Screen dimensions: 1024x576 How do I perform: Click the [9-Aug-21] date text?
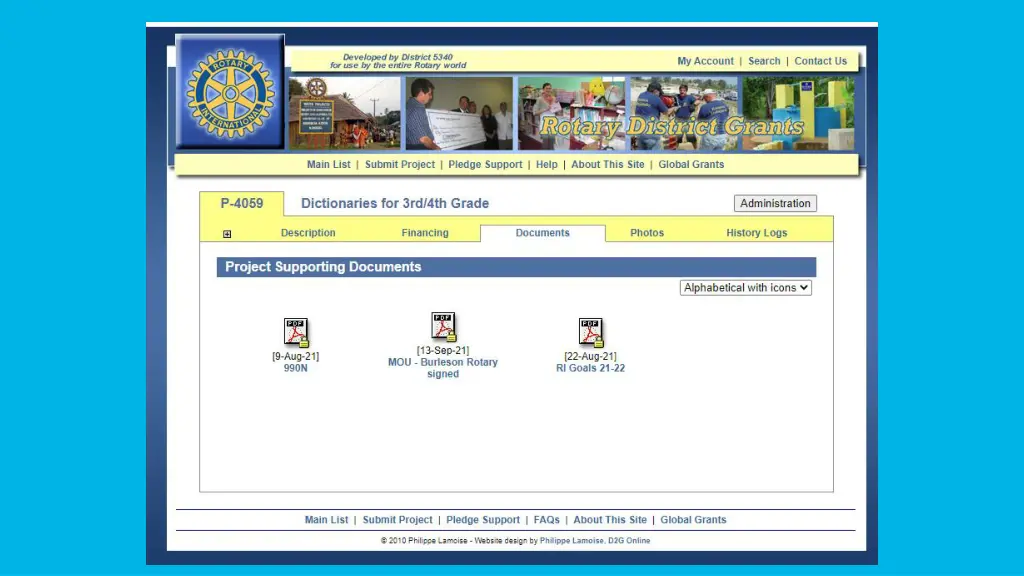tap(295, 357)
